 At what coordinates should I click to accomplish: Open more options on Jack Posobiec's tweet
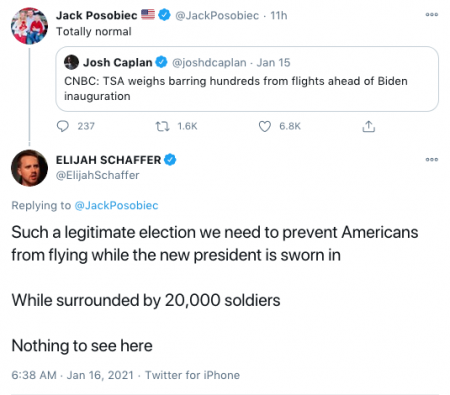pos(432,15)
